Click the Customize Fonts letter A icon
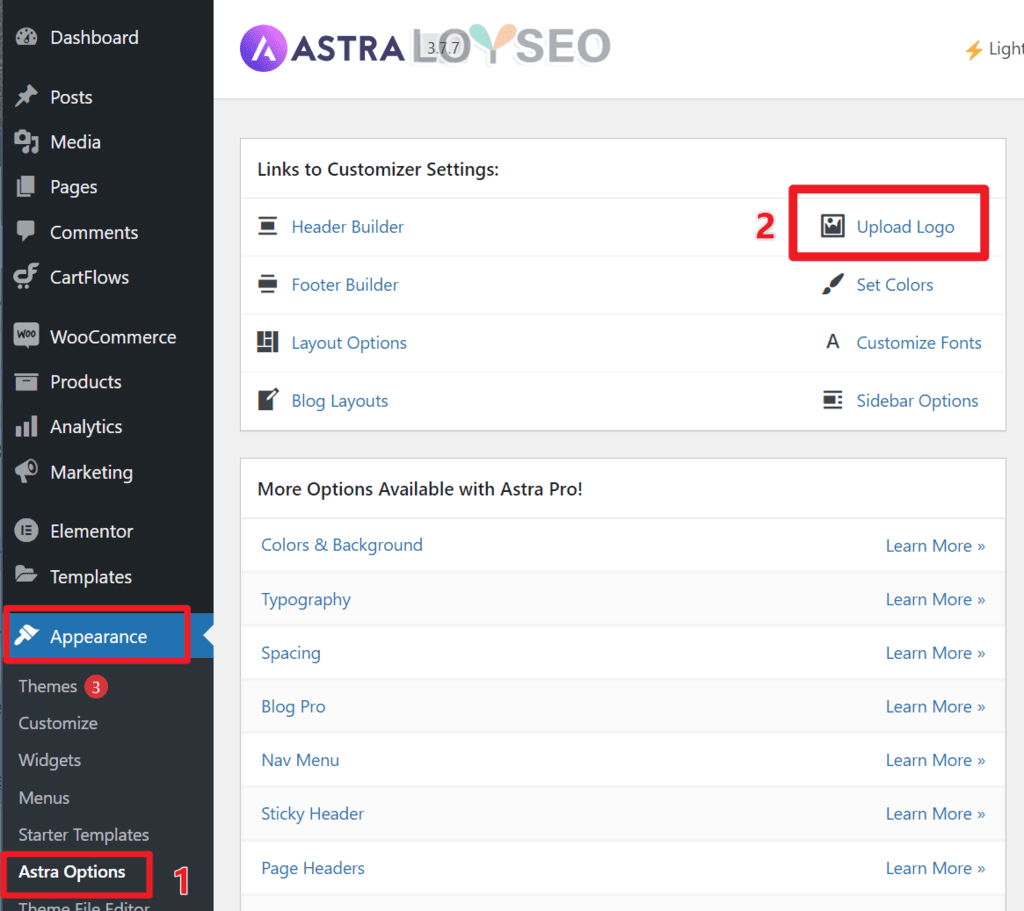 point(833,342)
